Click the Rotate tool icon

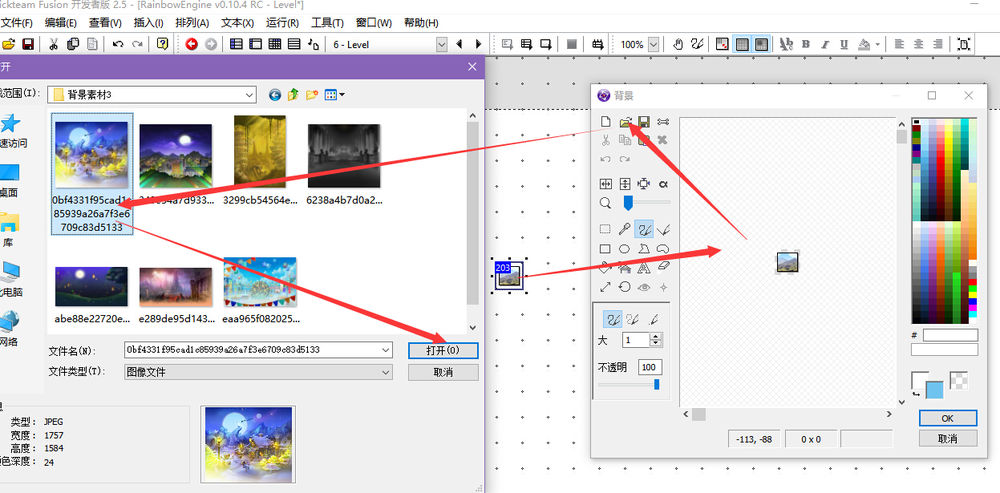tap(625, 287)
